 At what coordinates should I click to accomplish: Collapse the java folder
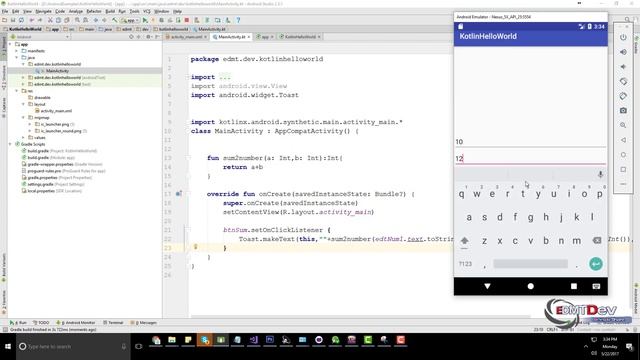coord(17,58)
